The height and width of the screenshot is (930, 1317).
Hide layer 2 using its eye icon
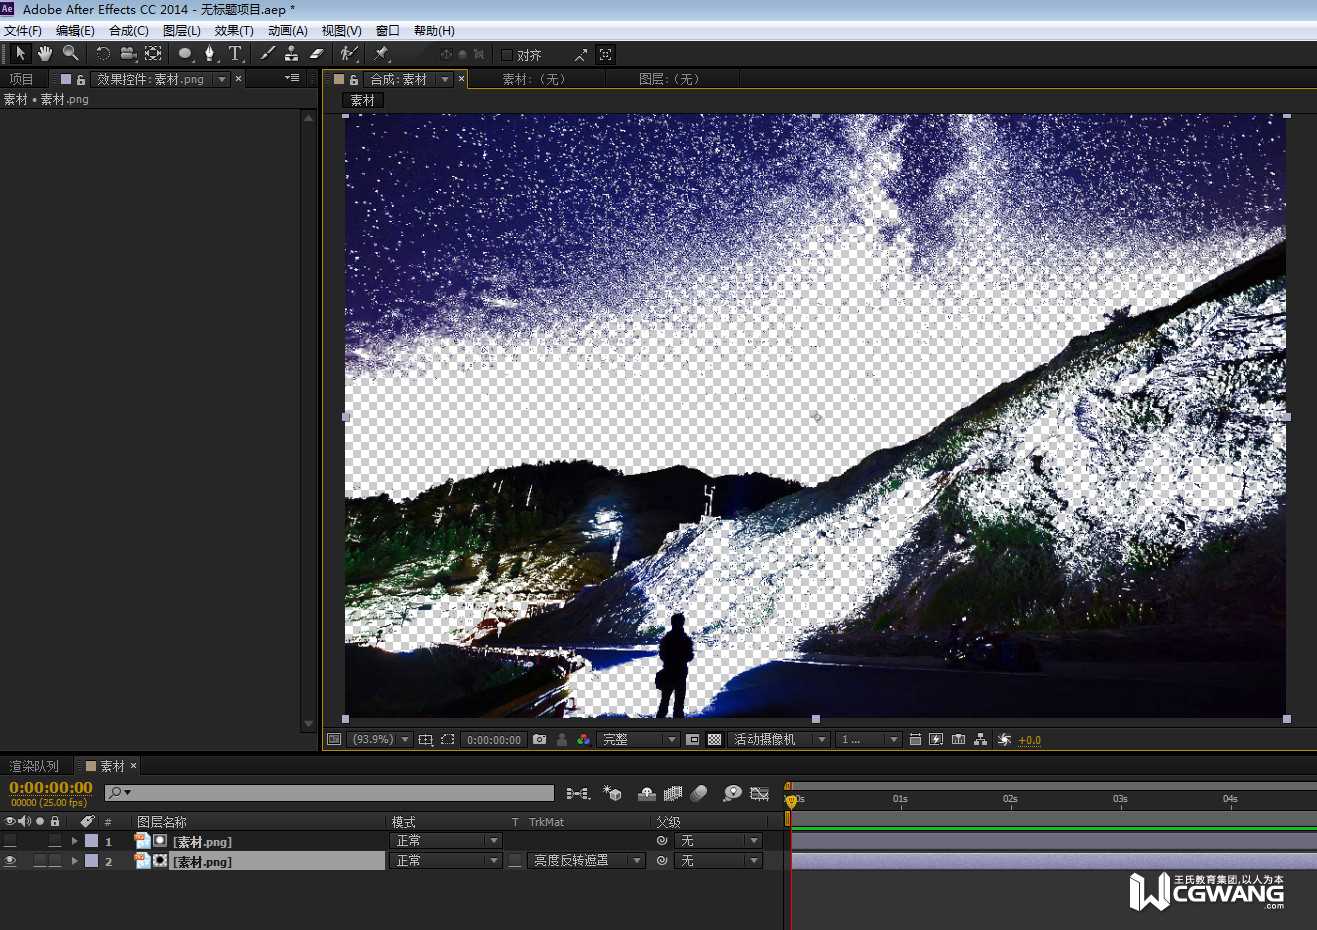pyautogui.click(x=10, y=861)
